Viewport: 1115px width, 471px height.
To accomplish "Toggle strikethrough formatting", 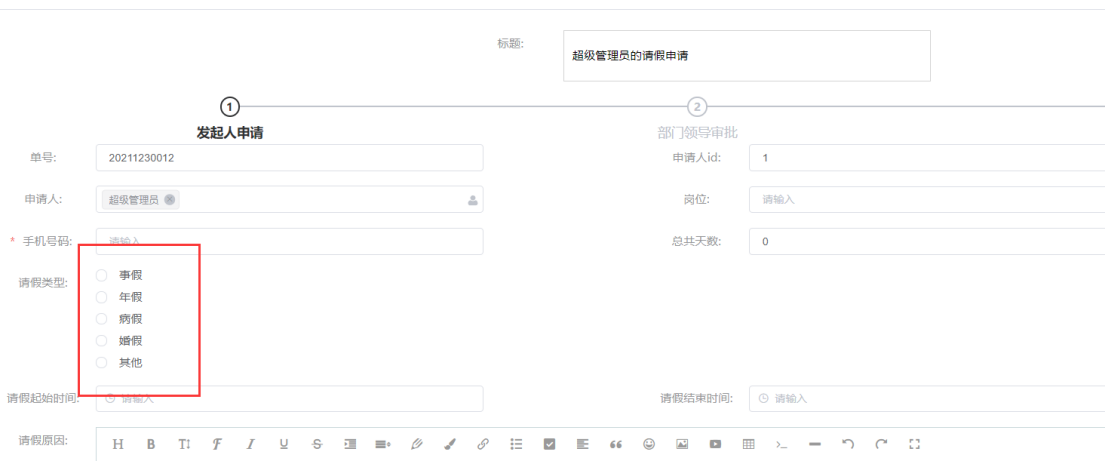I will click(x=317, y=444).
